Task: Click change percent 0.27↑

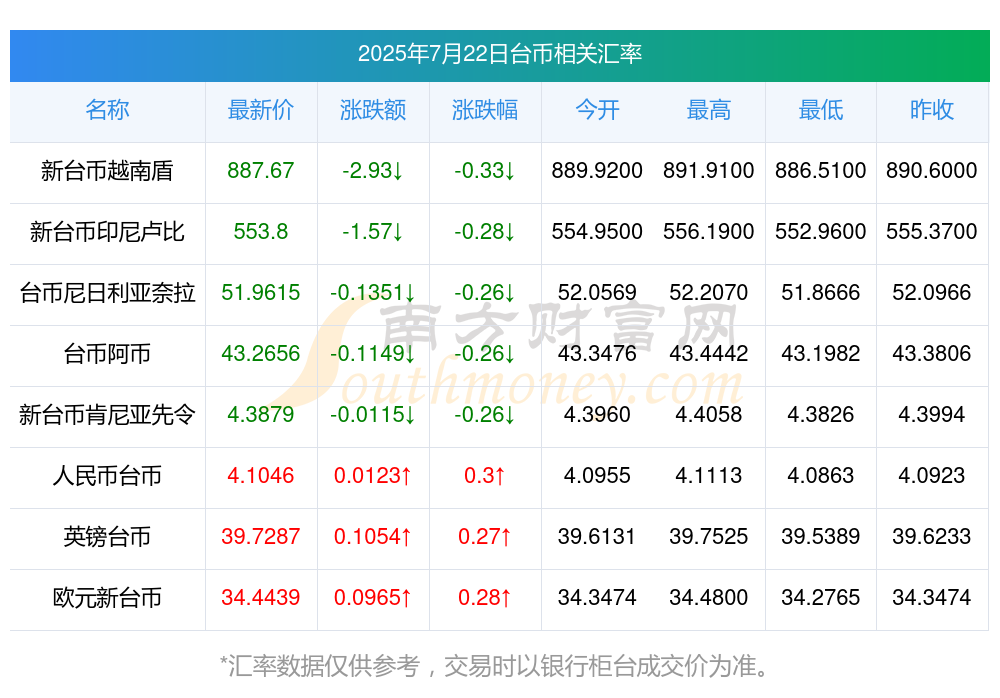Action: click(485, 537)
